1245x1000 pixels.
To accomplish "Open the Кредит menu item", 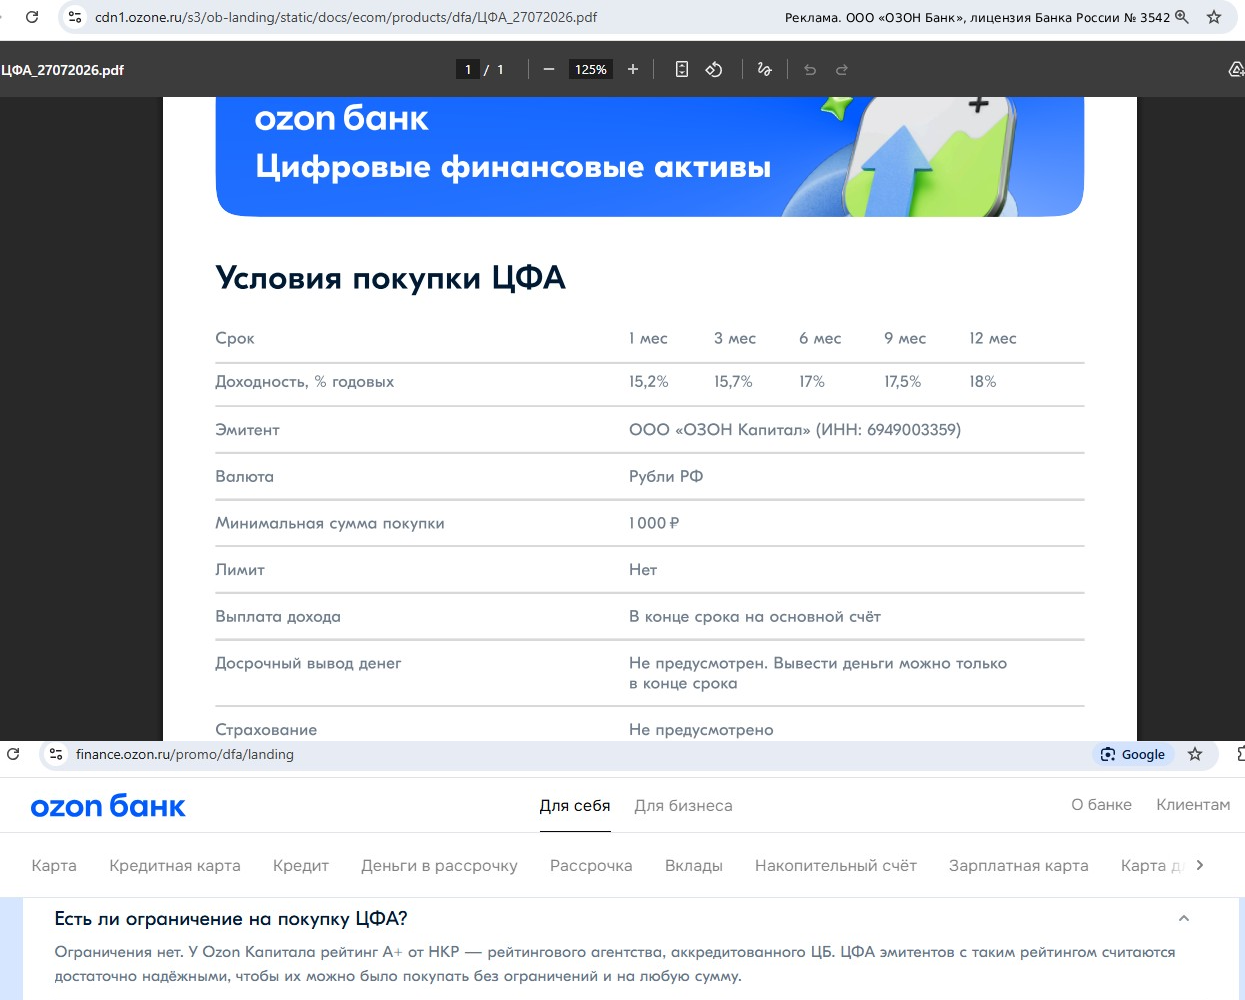I will pyautogui.click(x=301, y=865).
